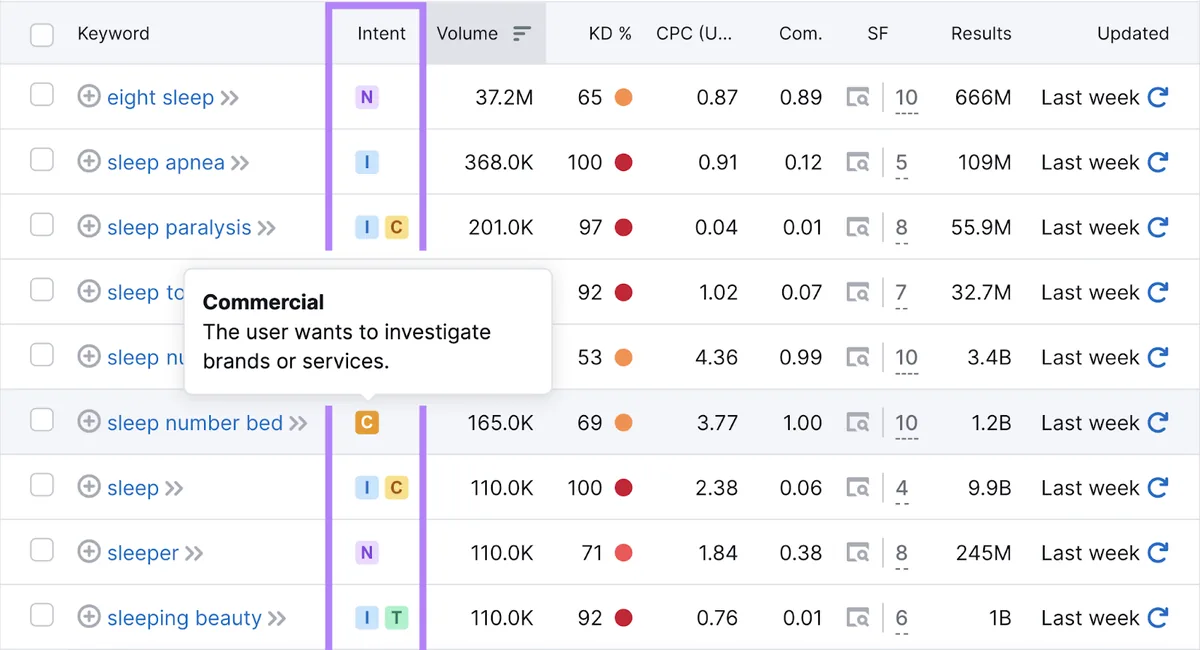Click volume value 37.2M
Screen dimensions: 1200x650
(504, 97)
